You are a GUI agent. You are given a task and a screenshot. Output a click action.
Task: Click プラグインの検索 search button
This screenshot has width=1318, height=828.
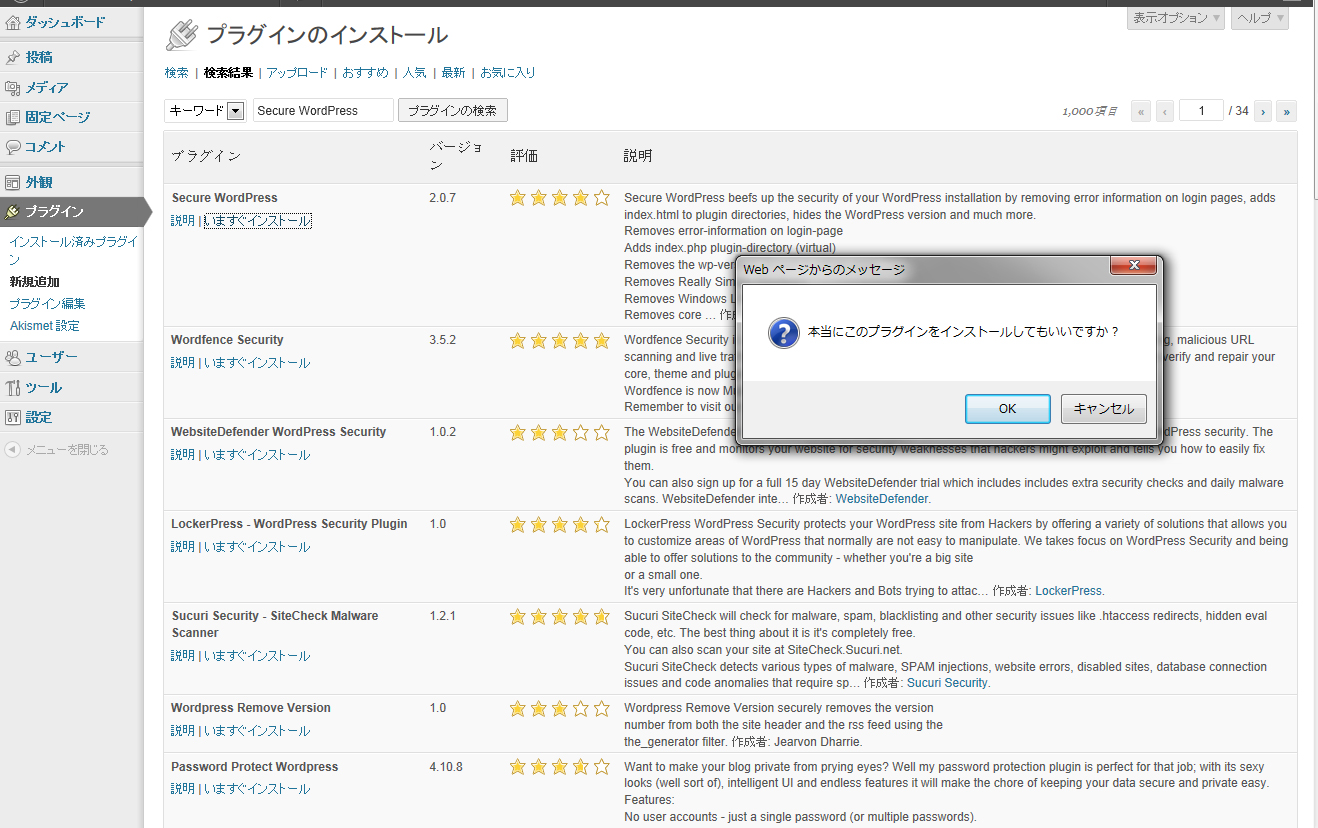click(x=453, y=110)
